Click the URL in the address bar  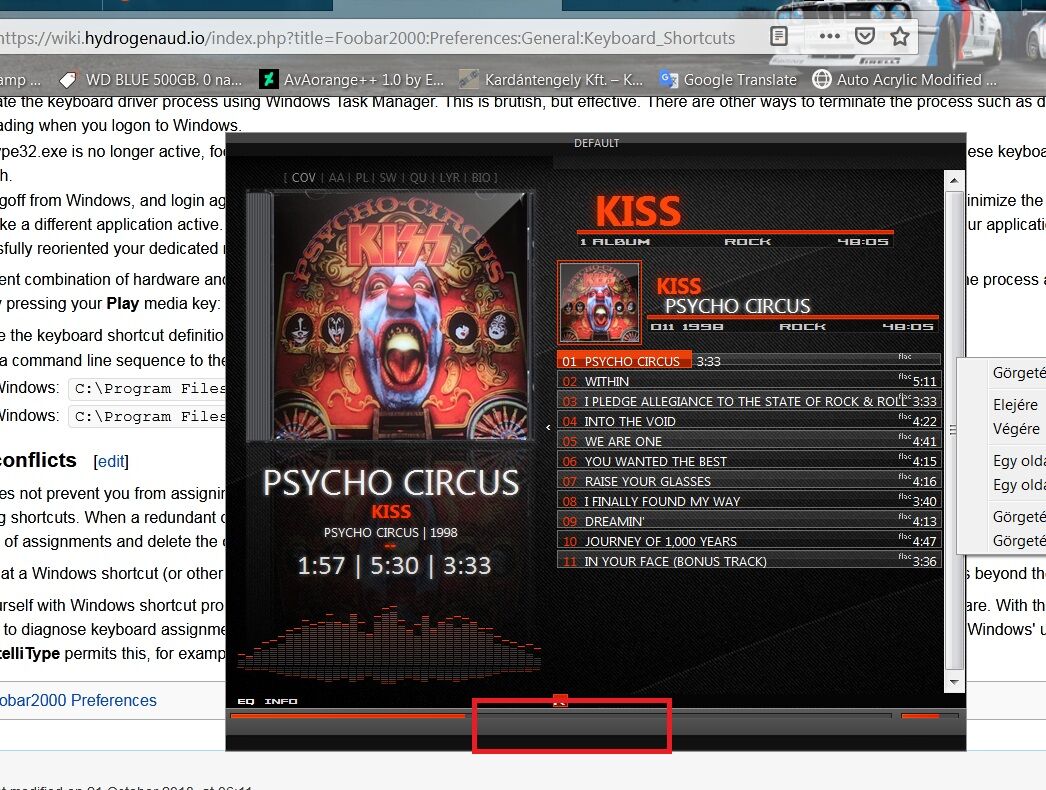pyautogui.click(x=368, y=37)
